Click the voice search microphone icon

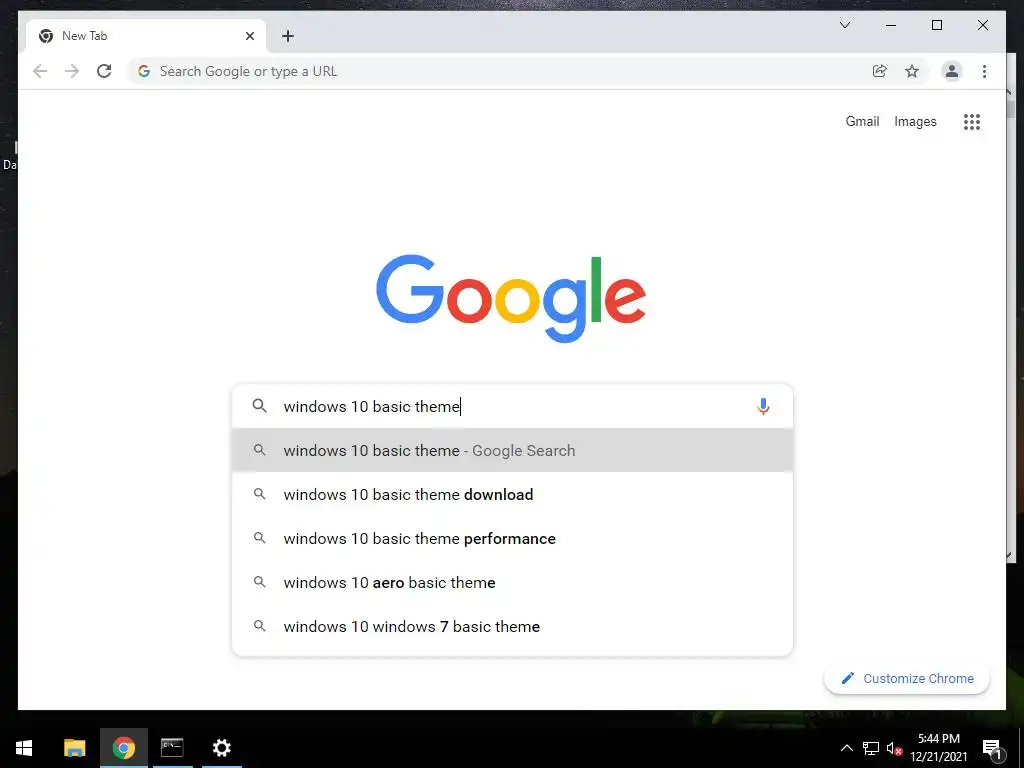pyautogui.click(x=763, y=406)
